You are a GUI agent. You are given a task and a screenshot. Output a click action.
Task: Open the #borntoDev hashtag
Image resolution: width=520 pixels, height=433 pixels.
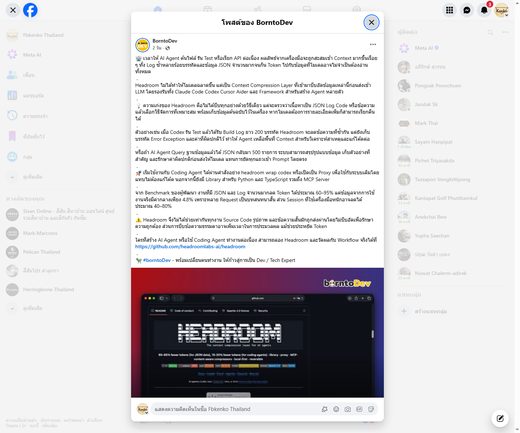click(x=157, y=260)
